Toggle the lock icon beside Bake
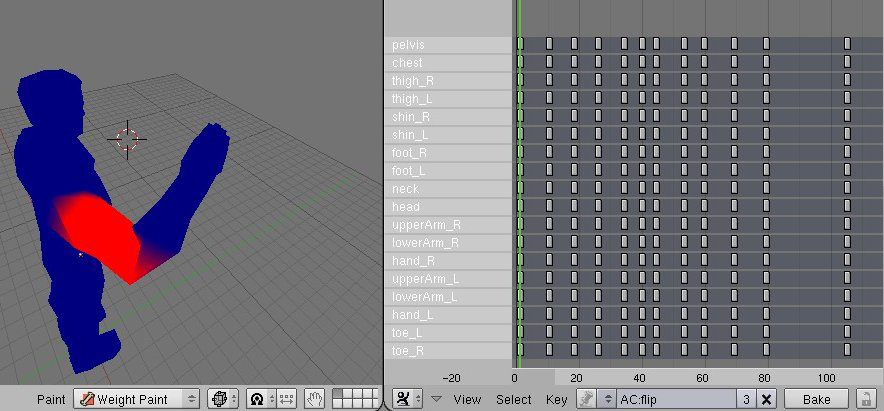This screenshot has width=884, height=411. (865, 399)
